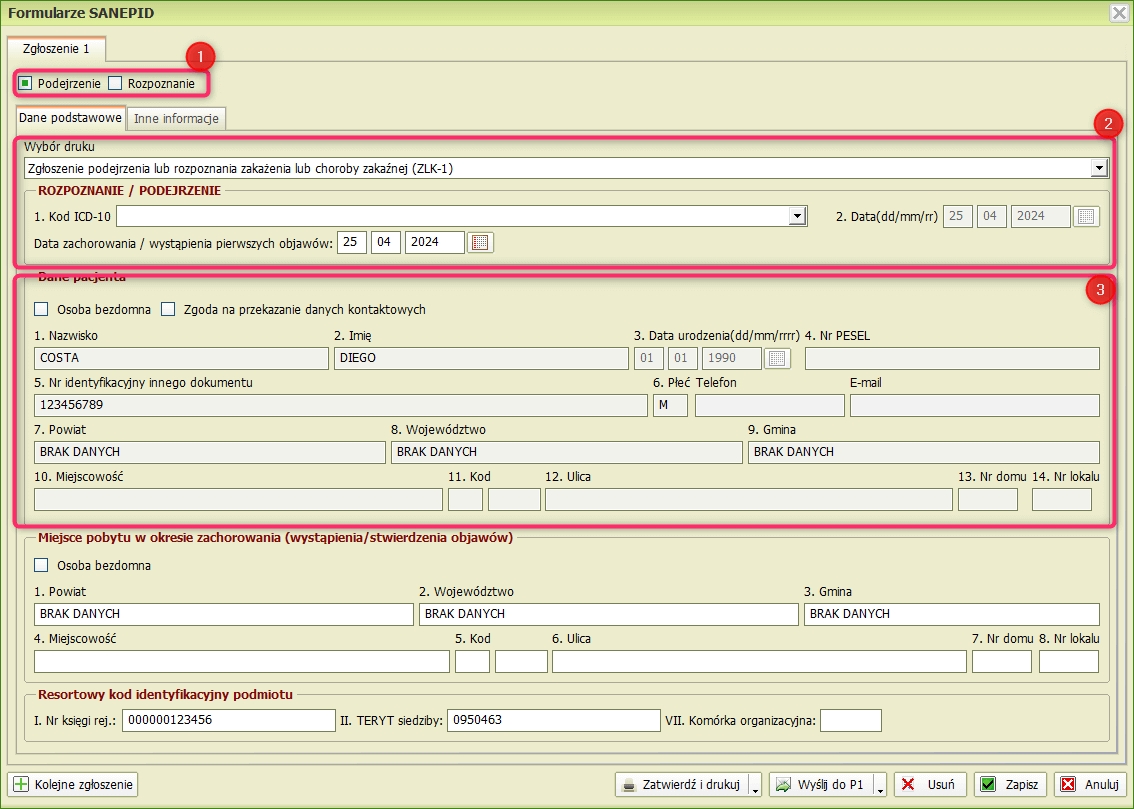The width and height of the screenshot is (1134, 809).
Task: Expand the Wyślij do P1 dropdown arrow
Action: [x=880, y=786]
